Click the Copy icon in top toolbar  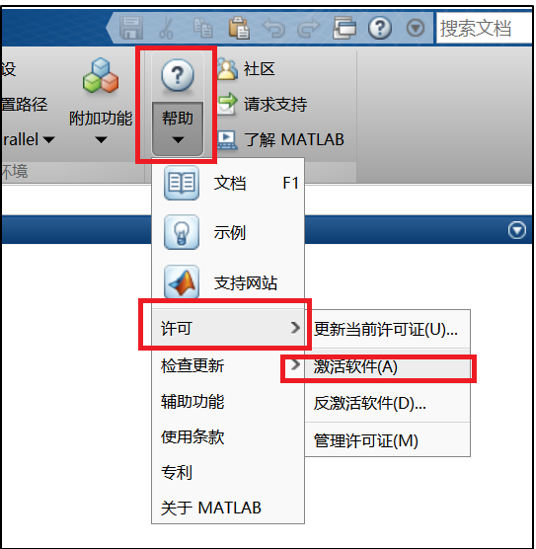[203, 27]
